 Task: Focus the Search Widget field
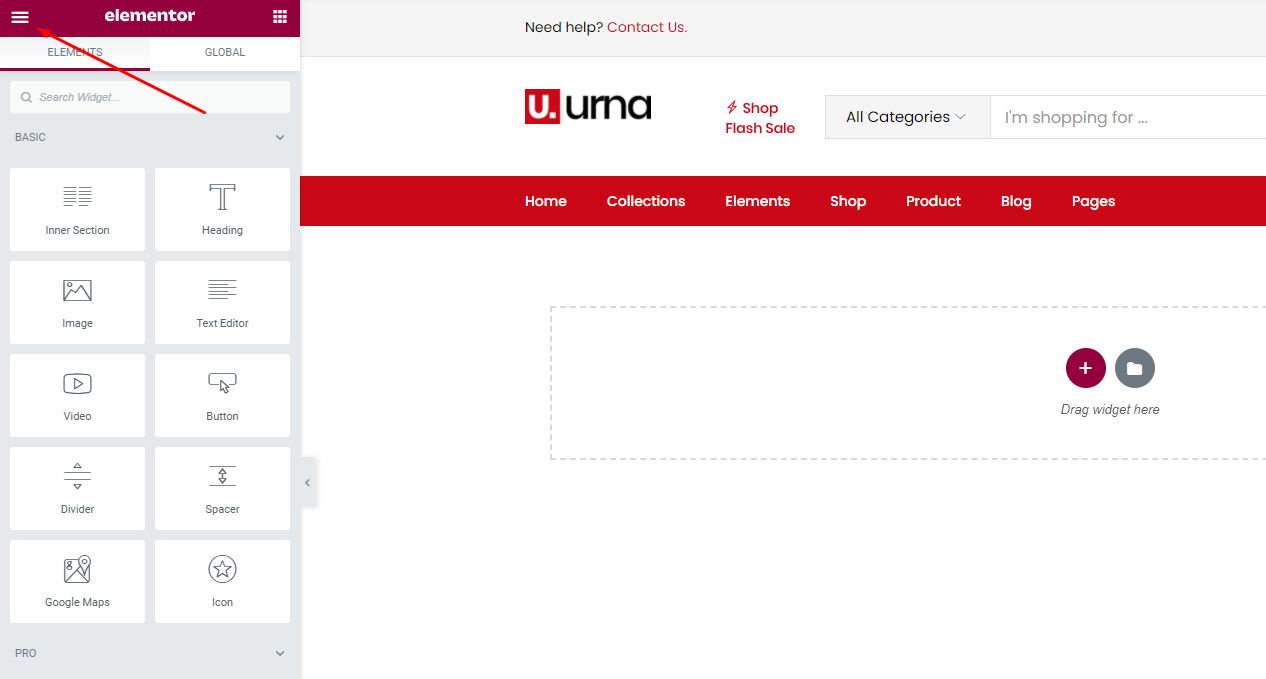150,97
